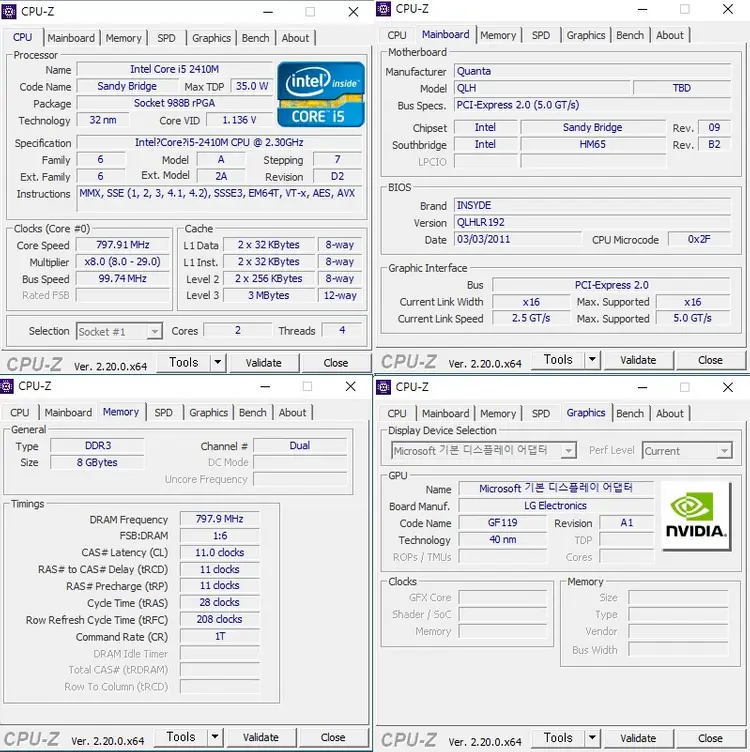Click Close button in Mainboard window
This screenshot has height=752, width=750.
point(710,360)
